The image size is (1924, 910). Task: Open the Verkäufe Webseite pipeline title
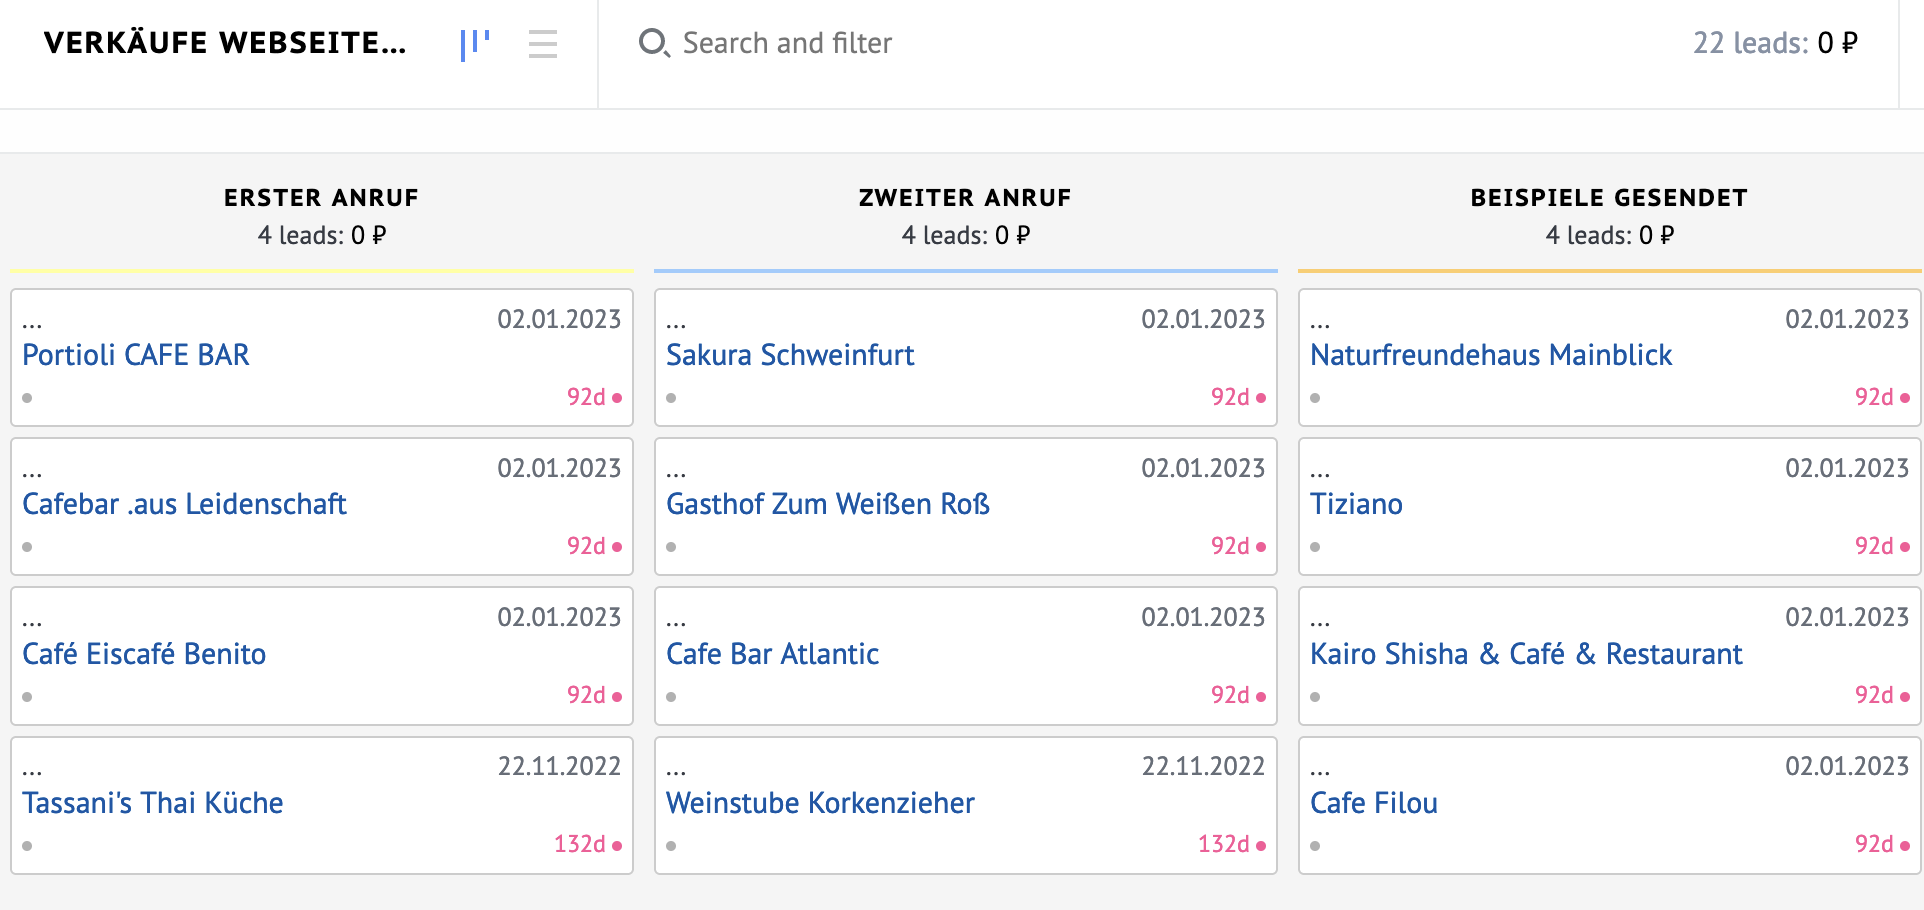tap(225, 43)
